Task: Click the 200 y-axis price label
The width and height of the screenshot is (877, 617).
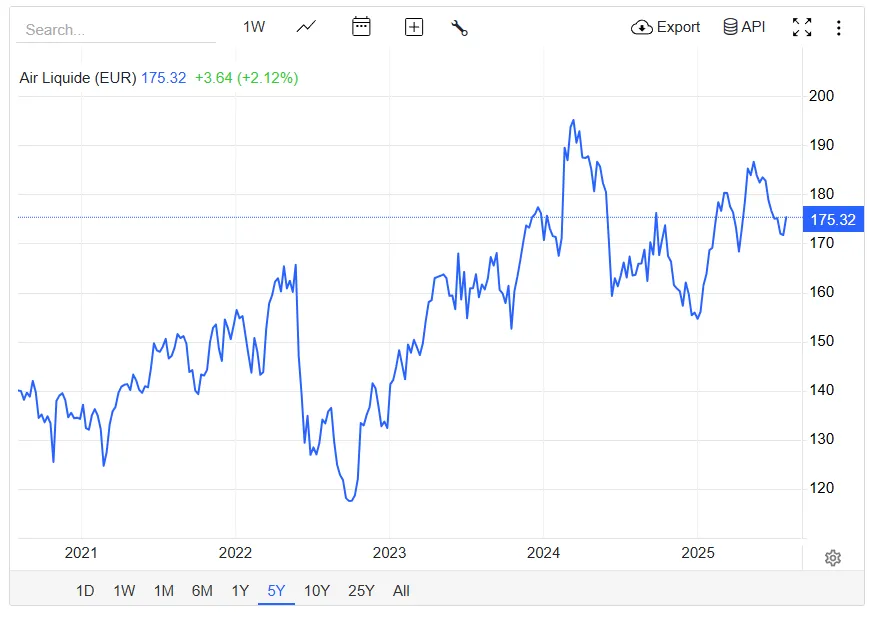Action: [x=821, y=96]
